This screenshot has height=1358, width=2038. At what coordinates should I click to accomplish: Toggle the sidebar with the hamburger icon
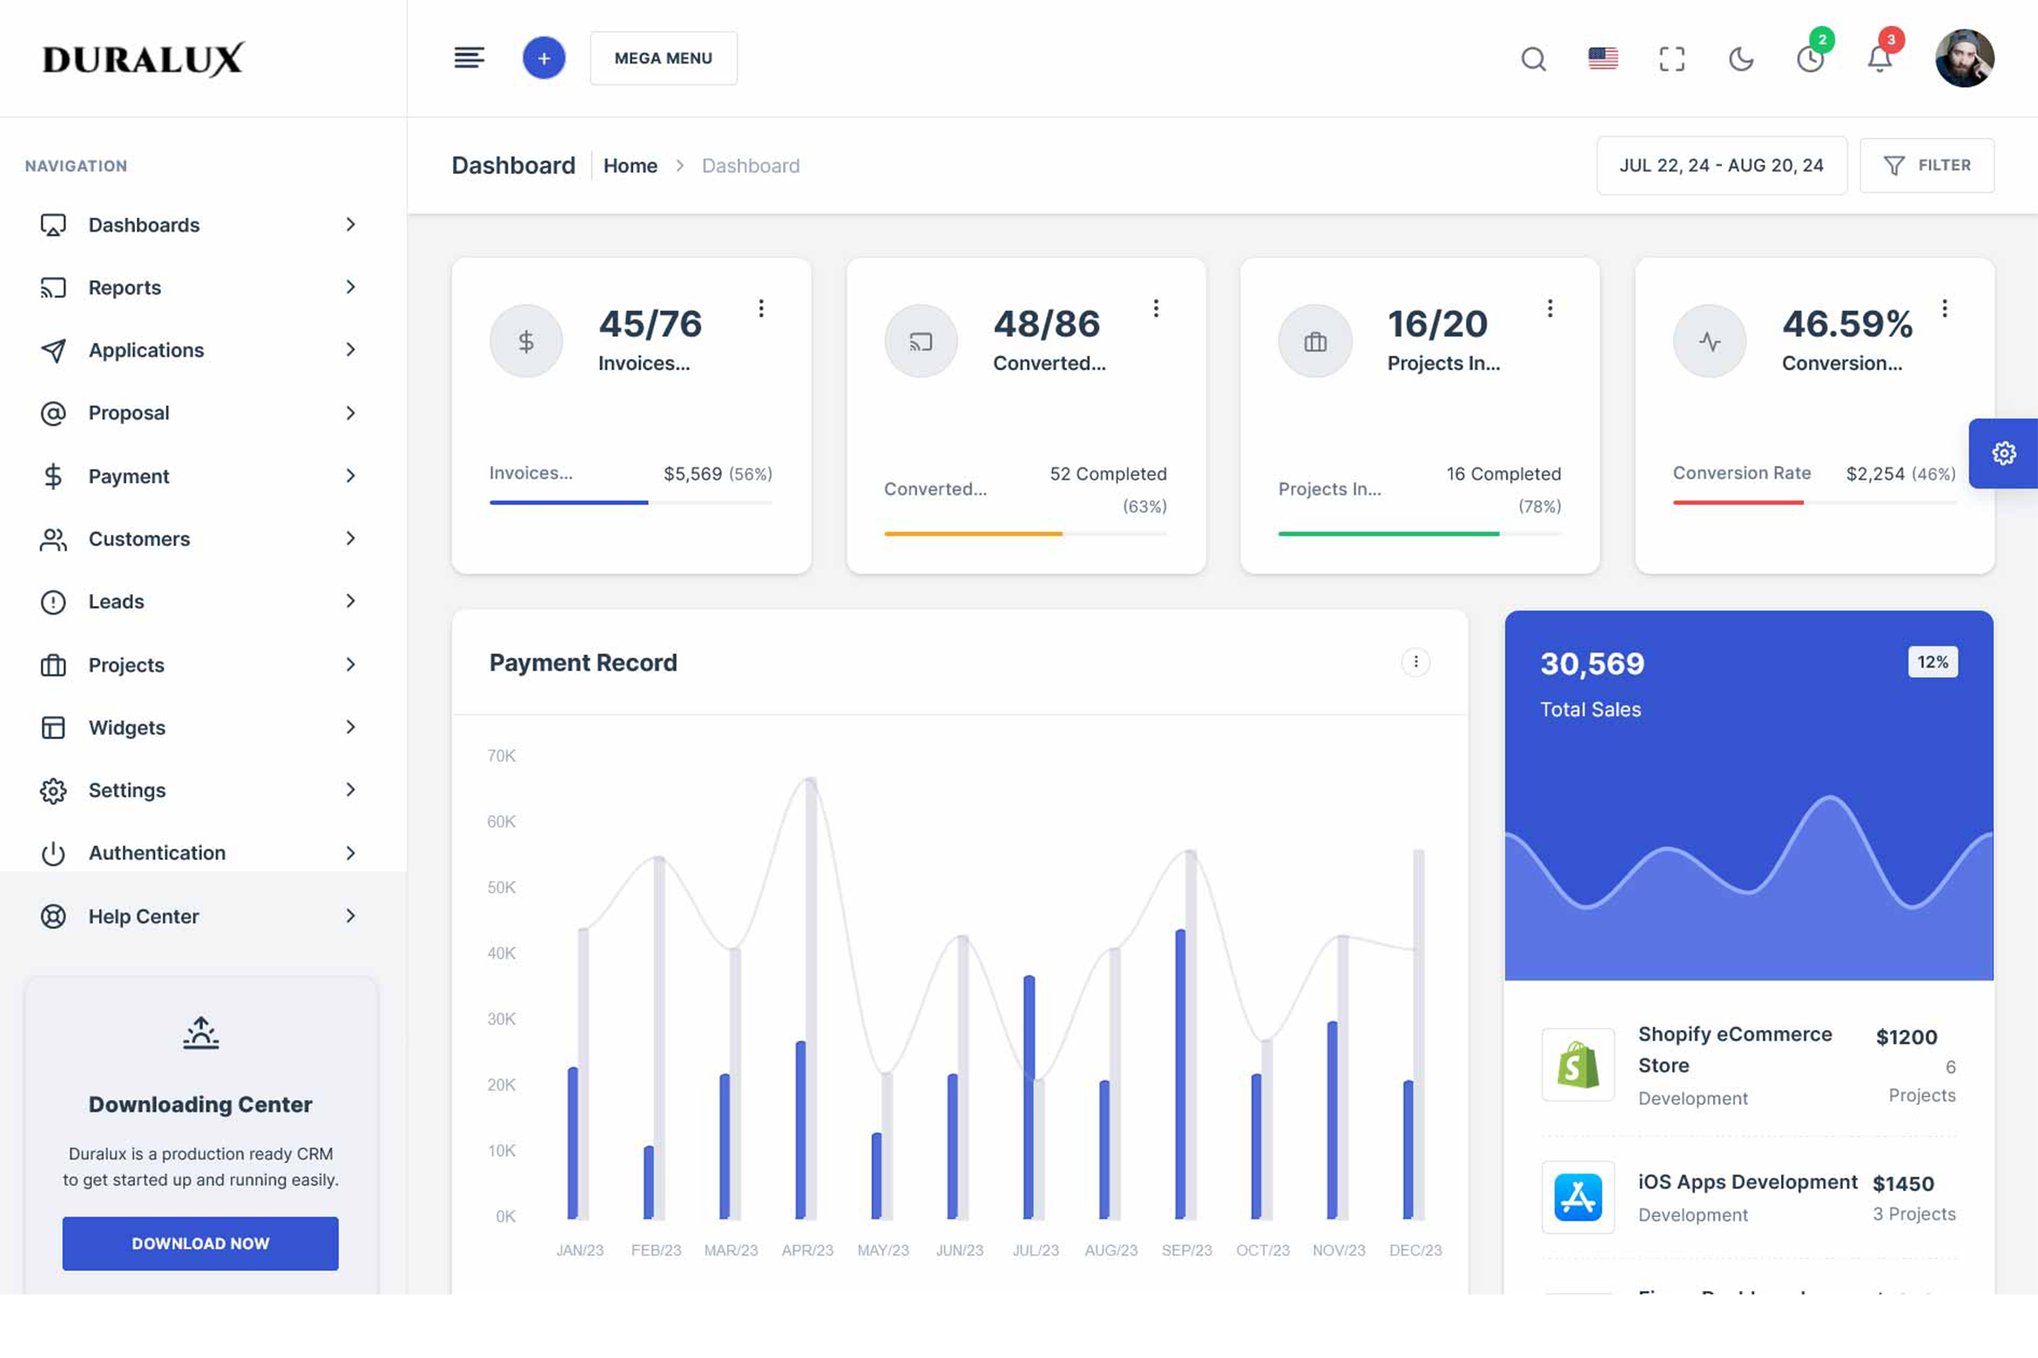click(x=469, y=58)
